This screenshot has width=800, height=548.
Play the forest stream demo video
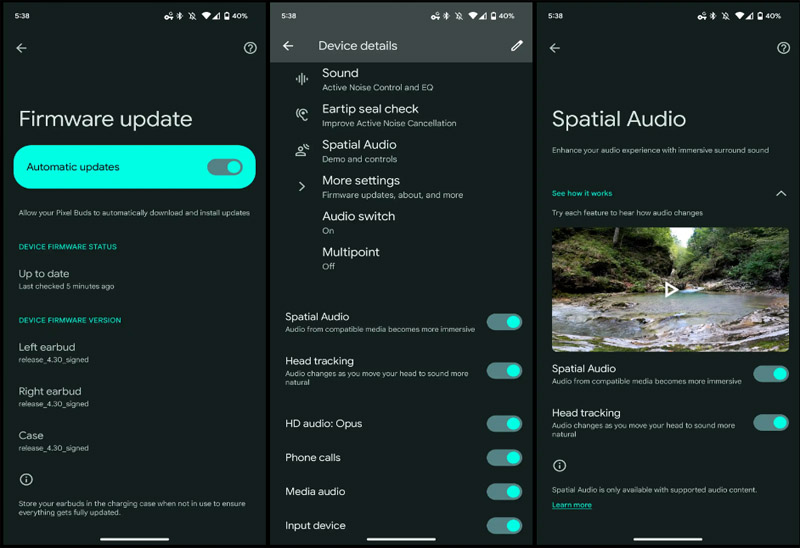pyautogui.click(x=670, y=290)
